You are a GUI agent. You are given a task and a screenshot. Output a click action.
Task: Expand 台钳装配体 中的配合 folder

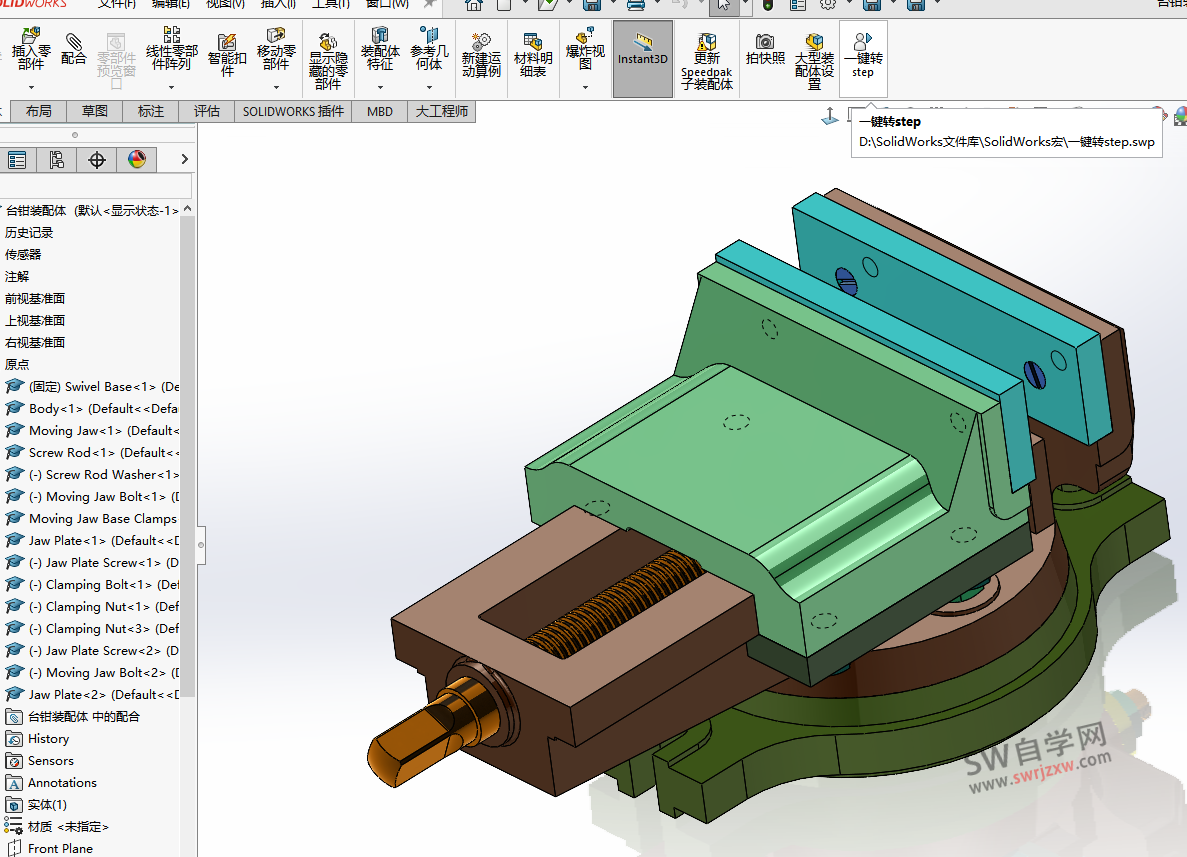[85, 716]
